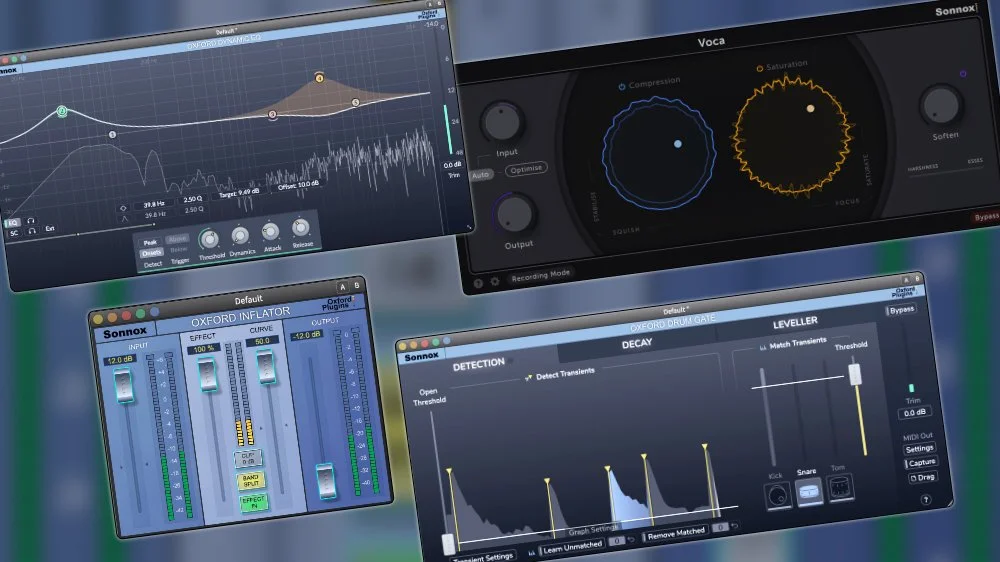Viewport: 1000px width, 562px height.
Task: Click the 39.8 Hz frequency field in Dynamic EQ
Action: (x=154, y=205)
